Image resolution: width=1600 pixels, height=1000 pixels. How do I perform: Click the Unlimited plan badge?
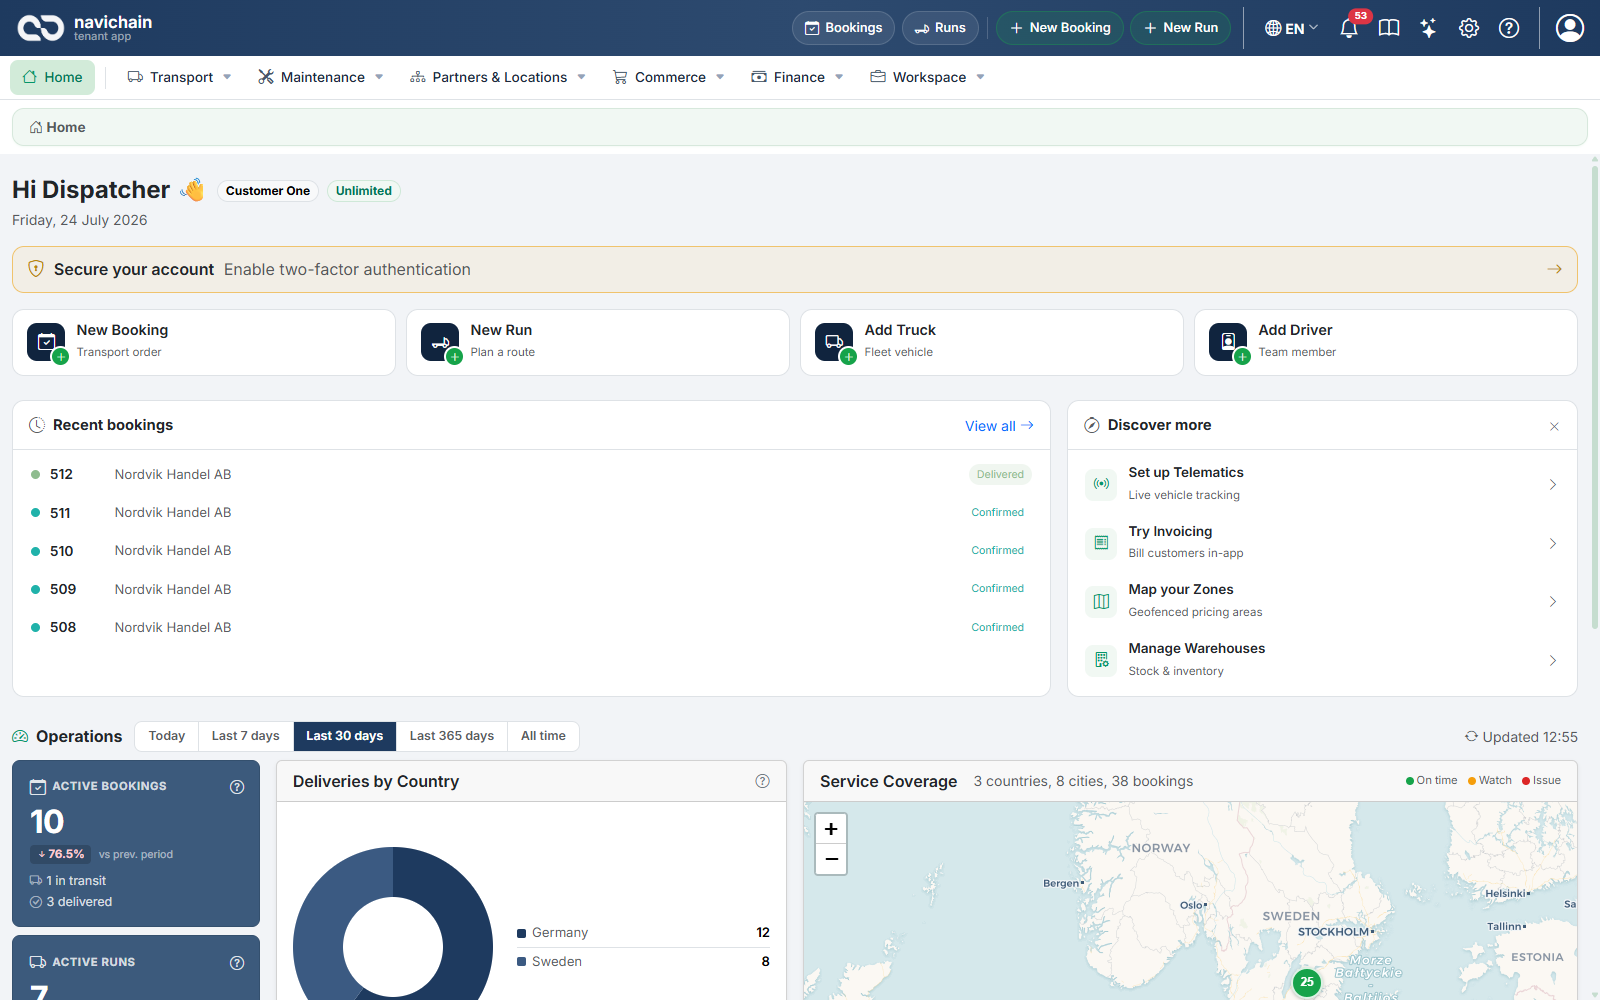(x=364, y=191)
